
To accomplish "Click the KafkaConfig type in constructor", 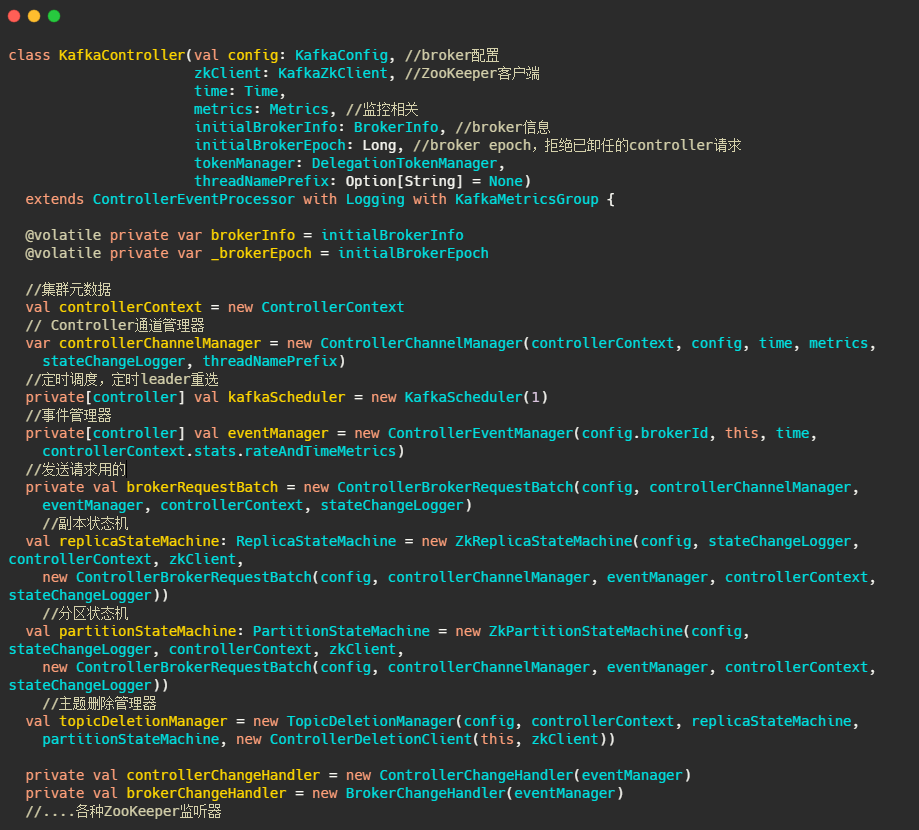I will pos(341,55).
